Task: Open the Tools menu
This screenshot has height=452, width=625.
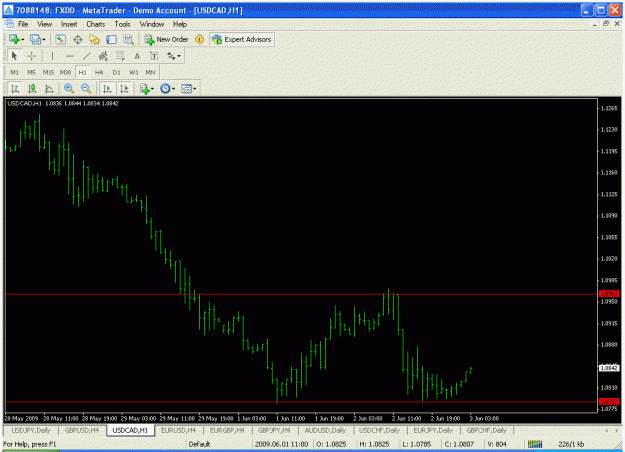Action: tap(122, 24)
